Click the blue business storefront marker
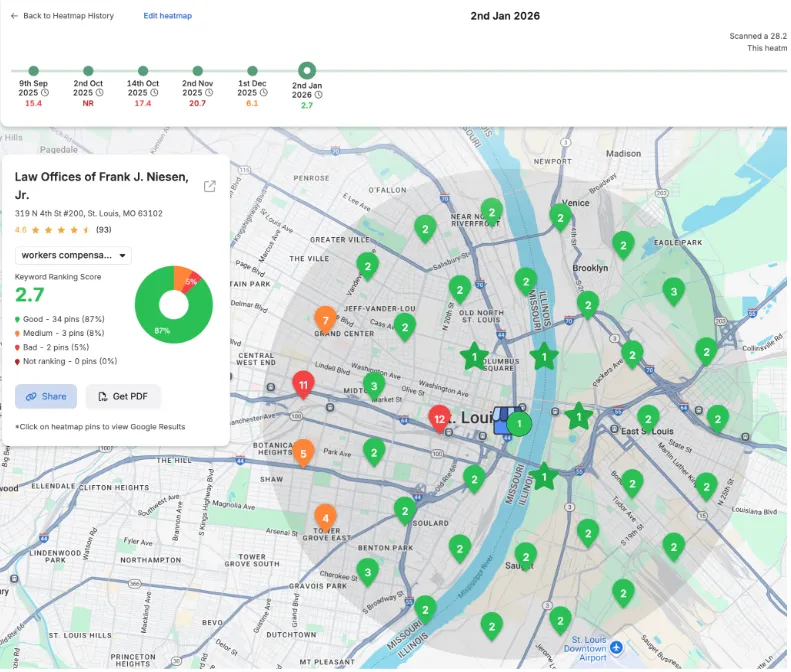This screenshot has height=672, width=791. [x=502, y=421]
